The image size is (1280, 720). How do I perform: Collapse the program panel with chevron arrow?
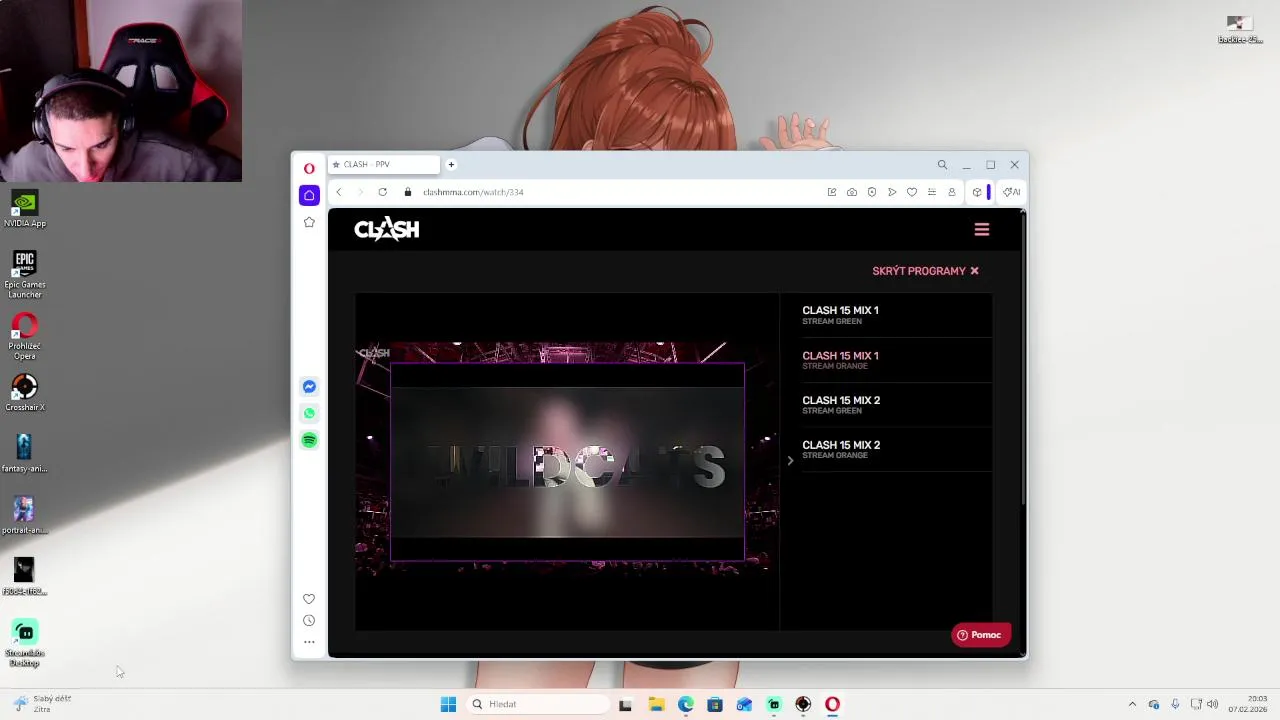[790, 461]
